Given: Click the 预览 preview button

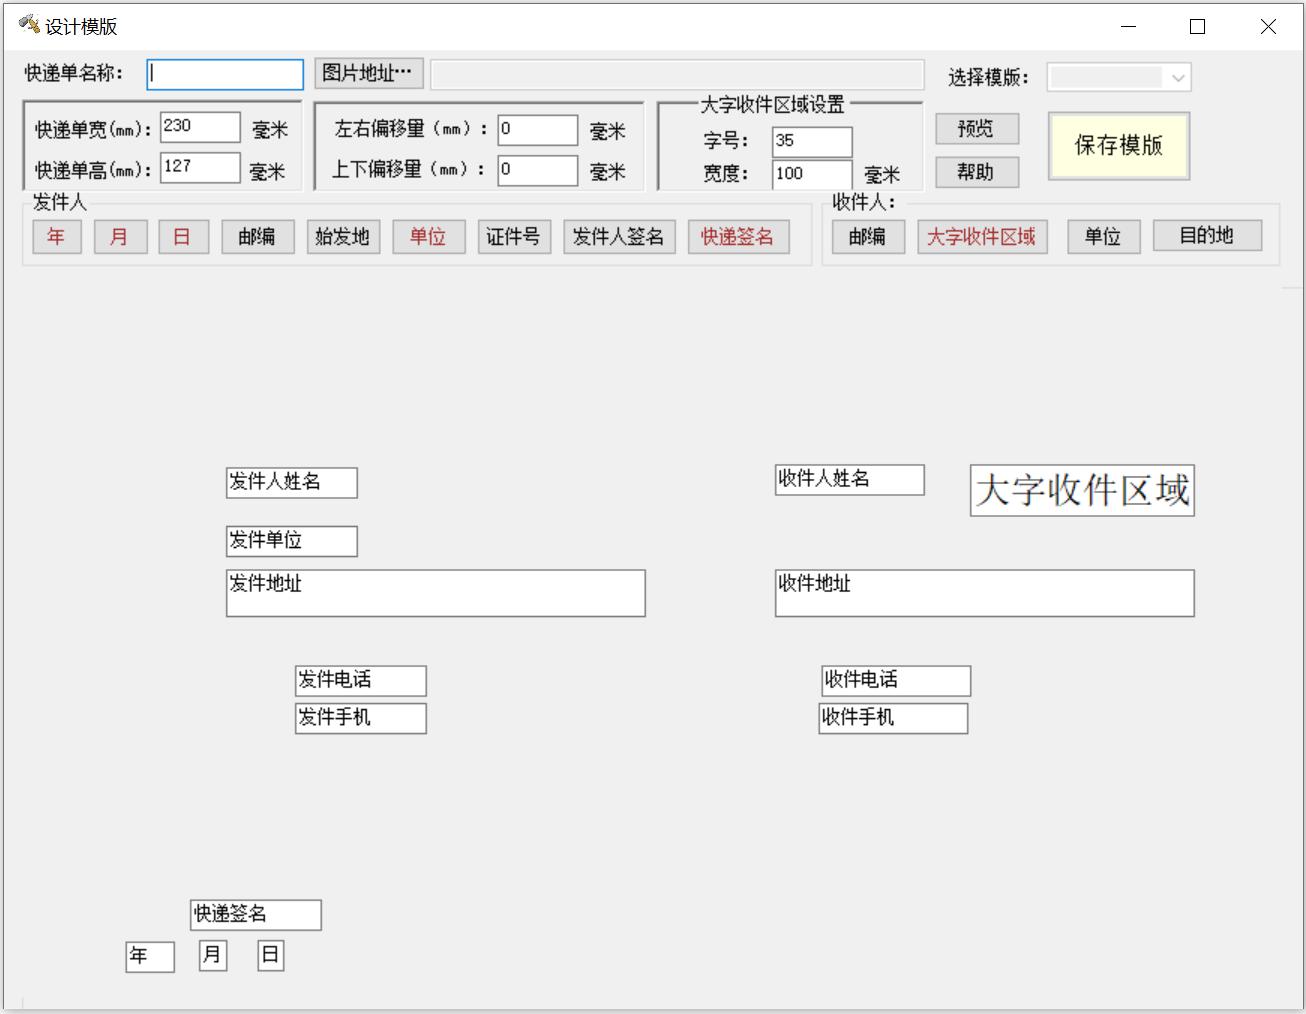Looking at the screenshot, I should pos(976,129).
